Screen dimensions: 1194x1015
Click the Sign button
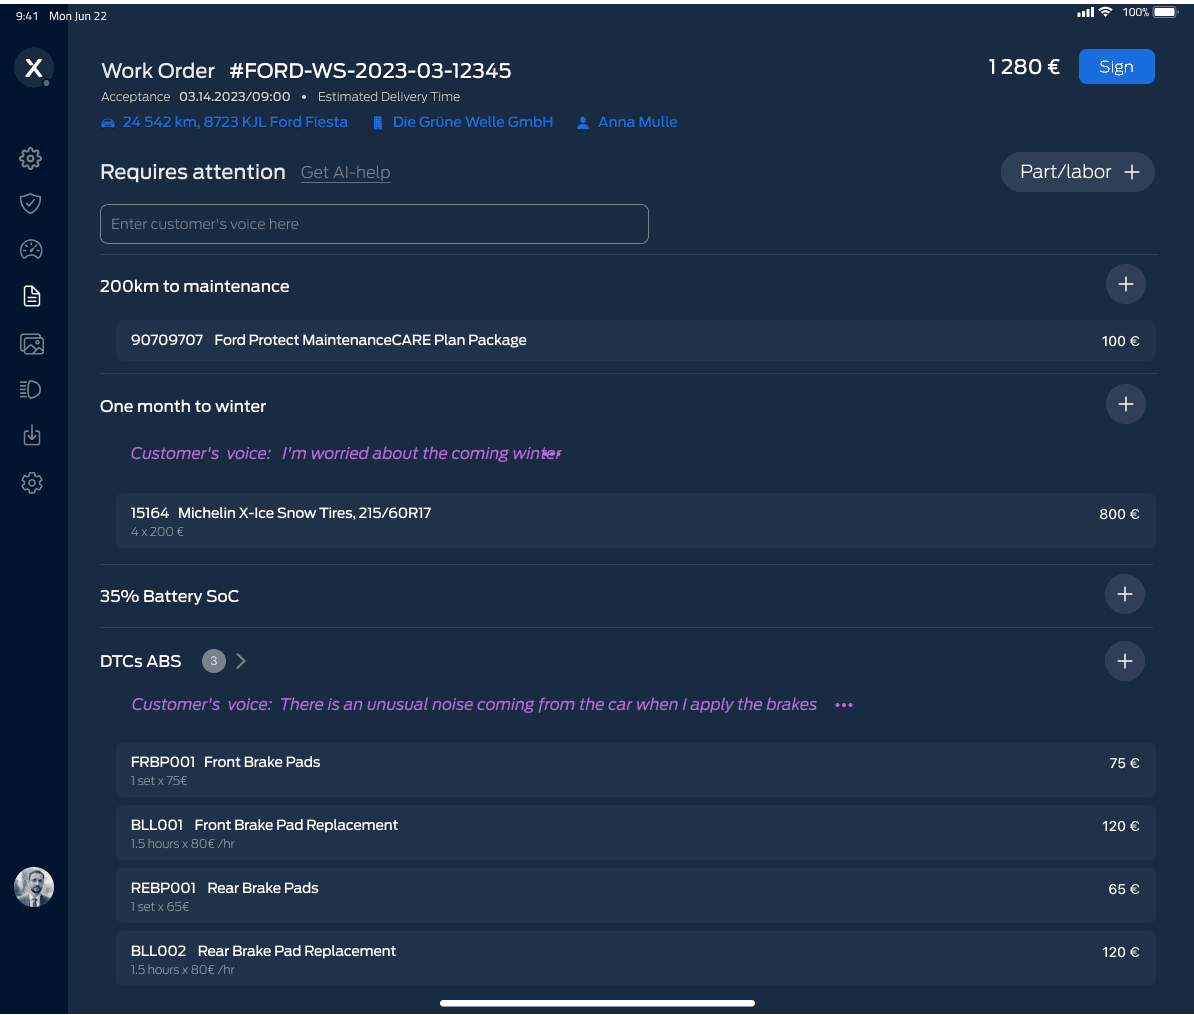(x=1116, y=67)
